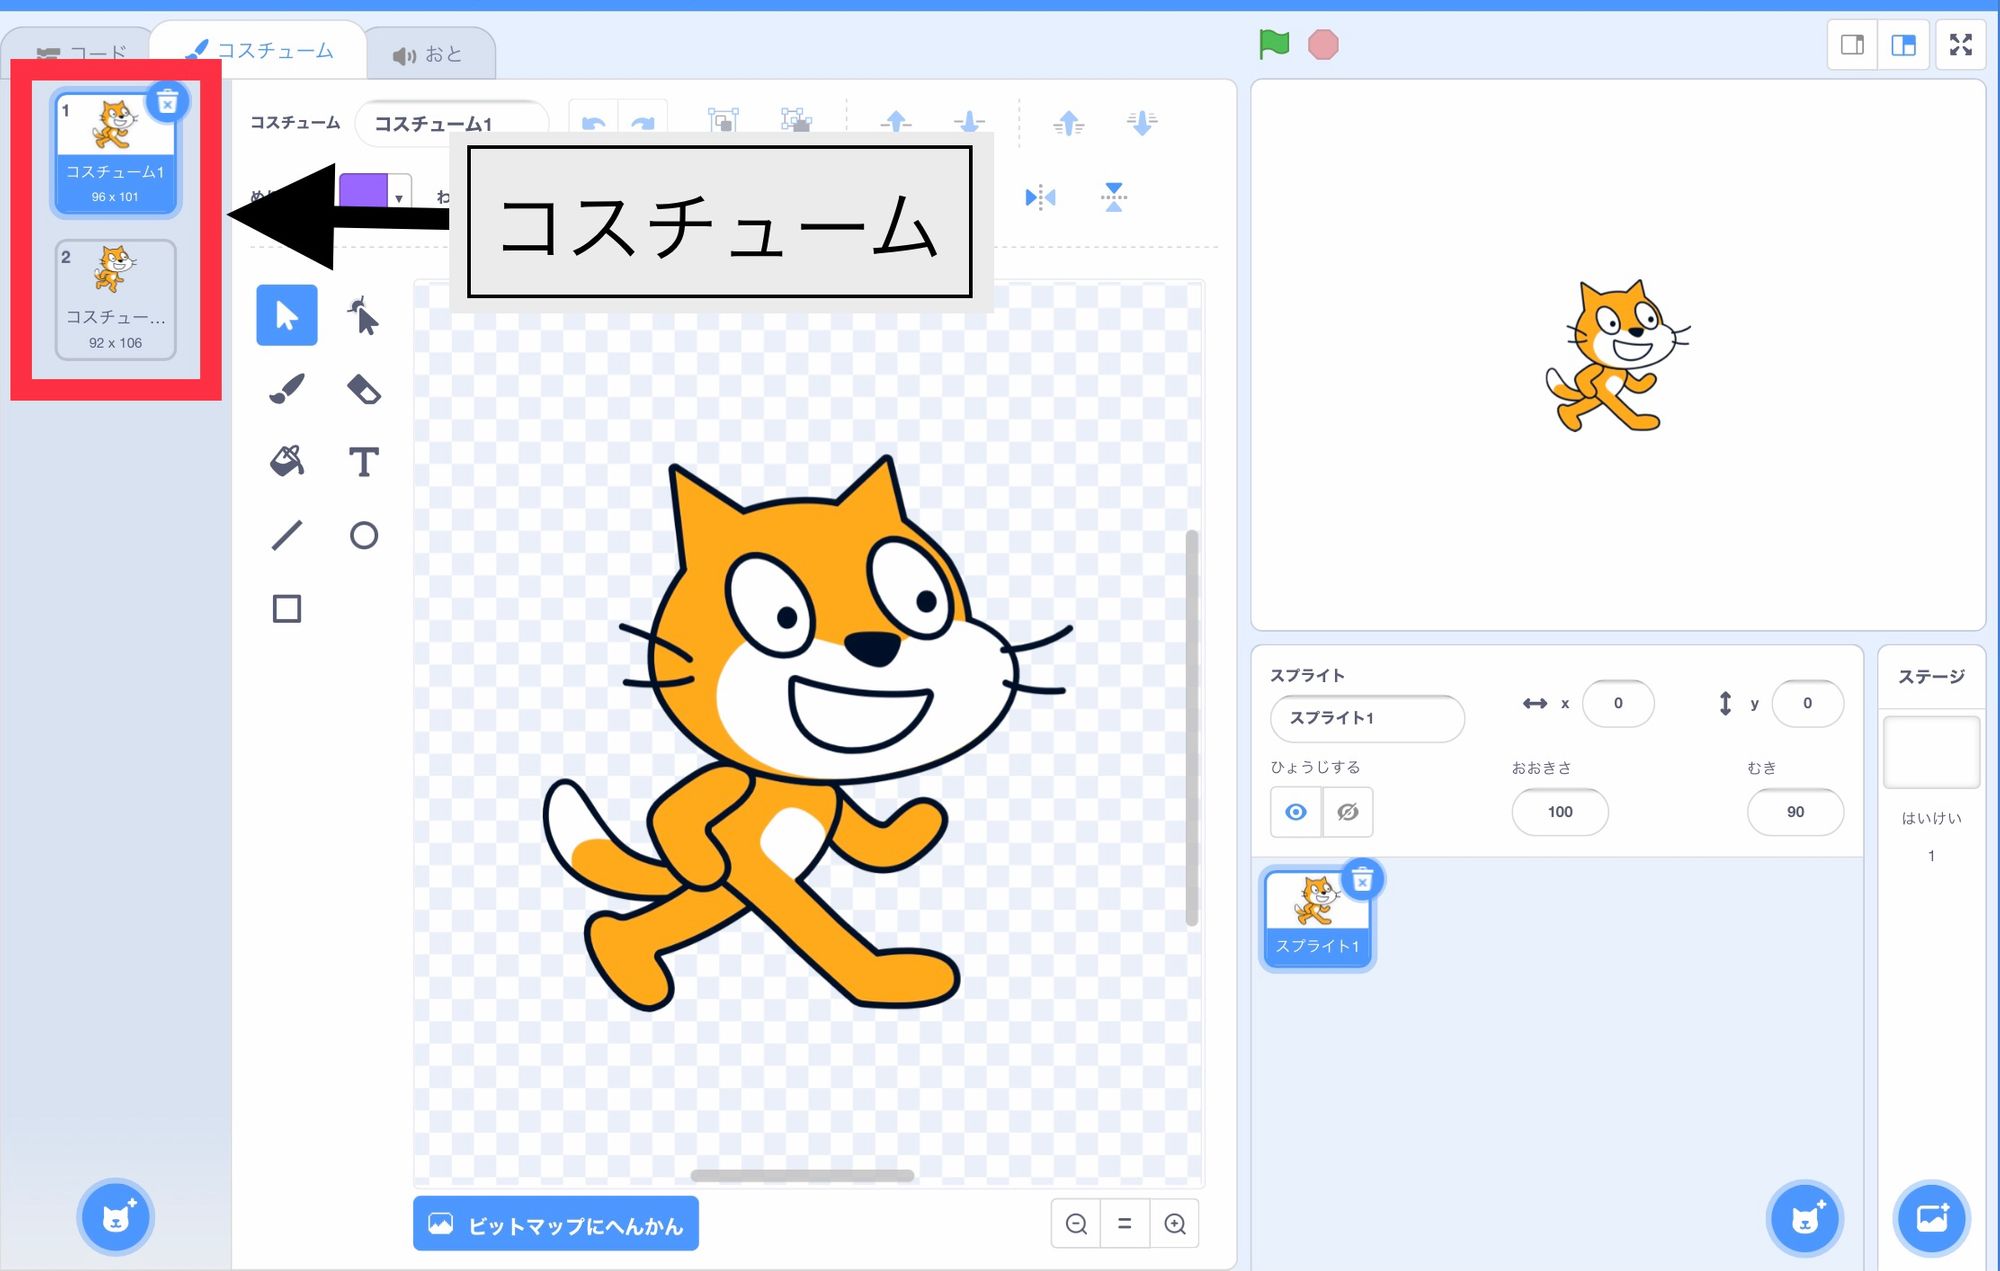Flip the costume horizontally

[1040, 197]
